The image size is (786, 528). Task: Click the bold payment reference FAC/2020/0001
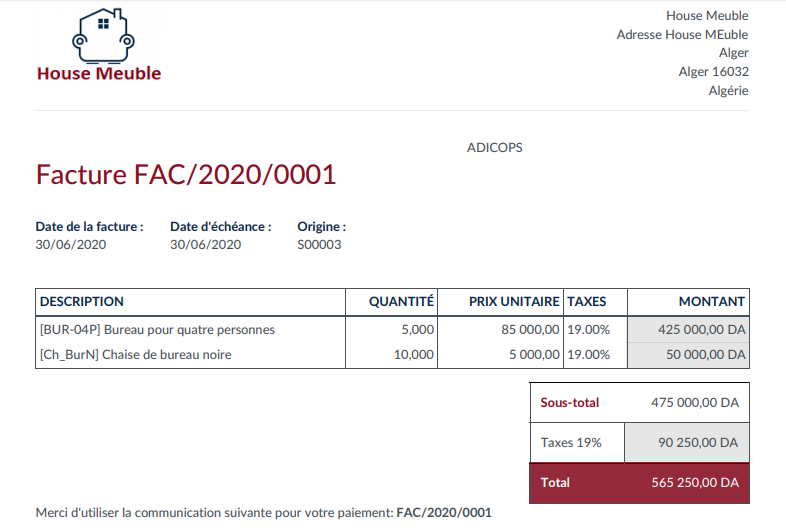[x=444, y=513]
